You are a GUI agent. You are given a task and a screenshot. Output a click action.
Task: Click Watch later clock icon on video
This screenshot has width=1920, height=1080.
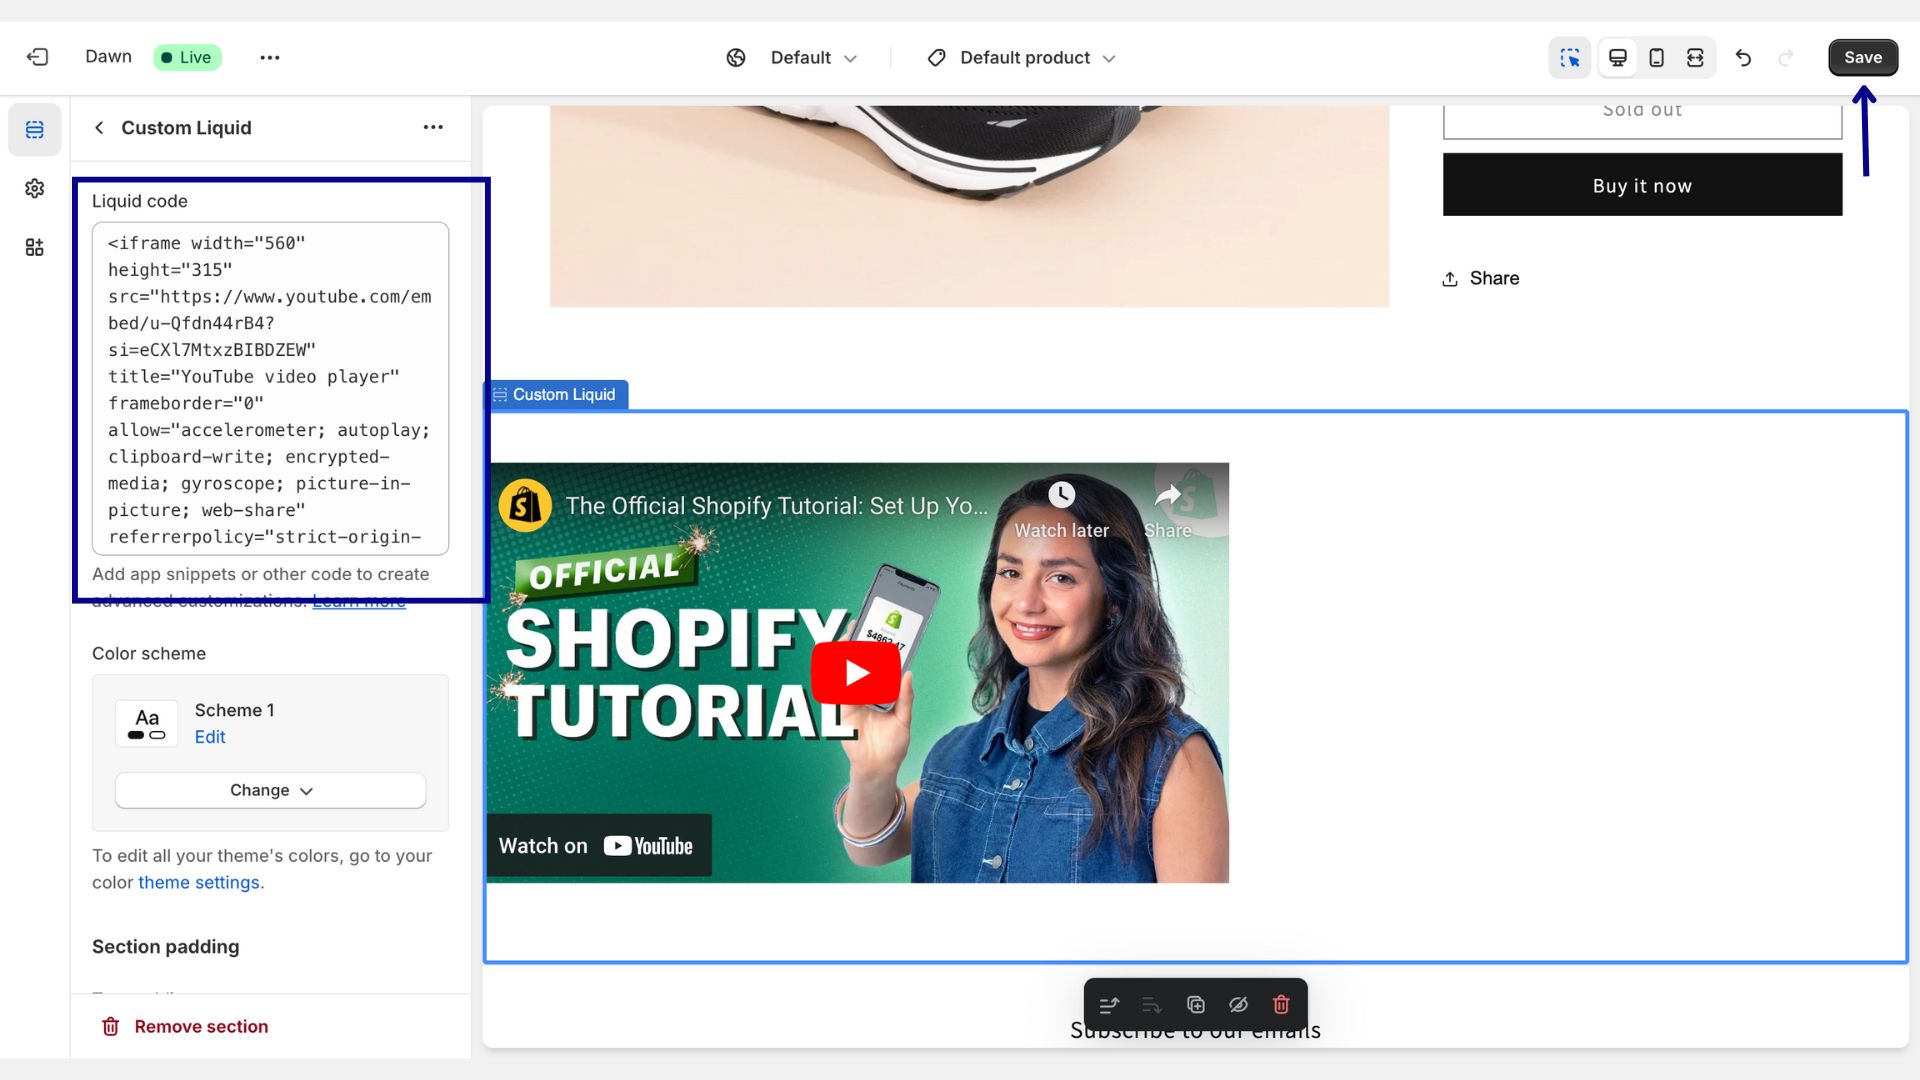point(1061,495)
